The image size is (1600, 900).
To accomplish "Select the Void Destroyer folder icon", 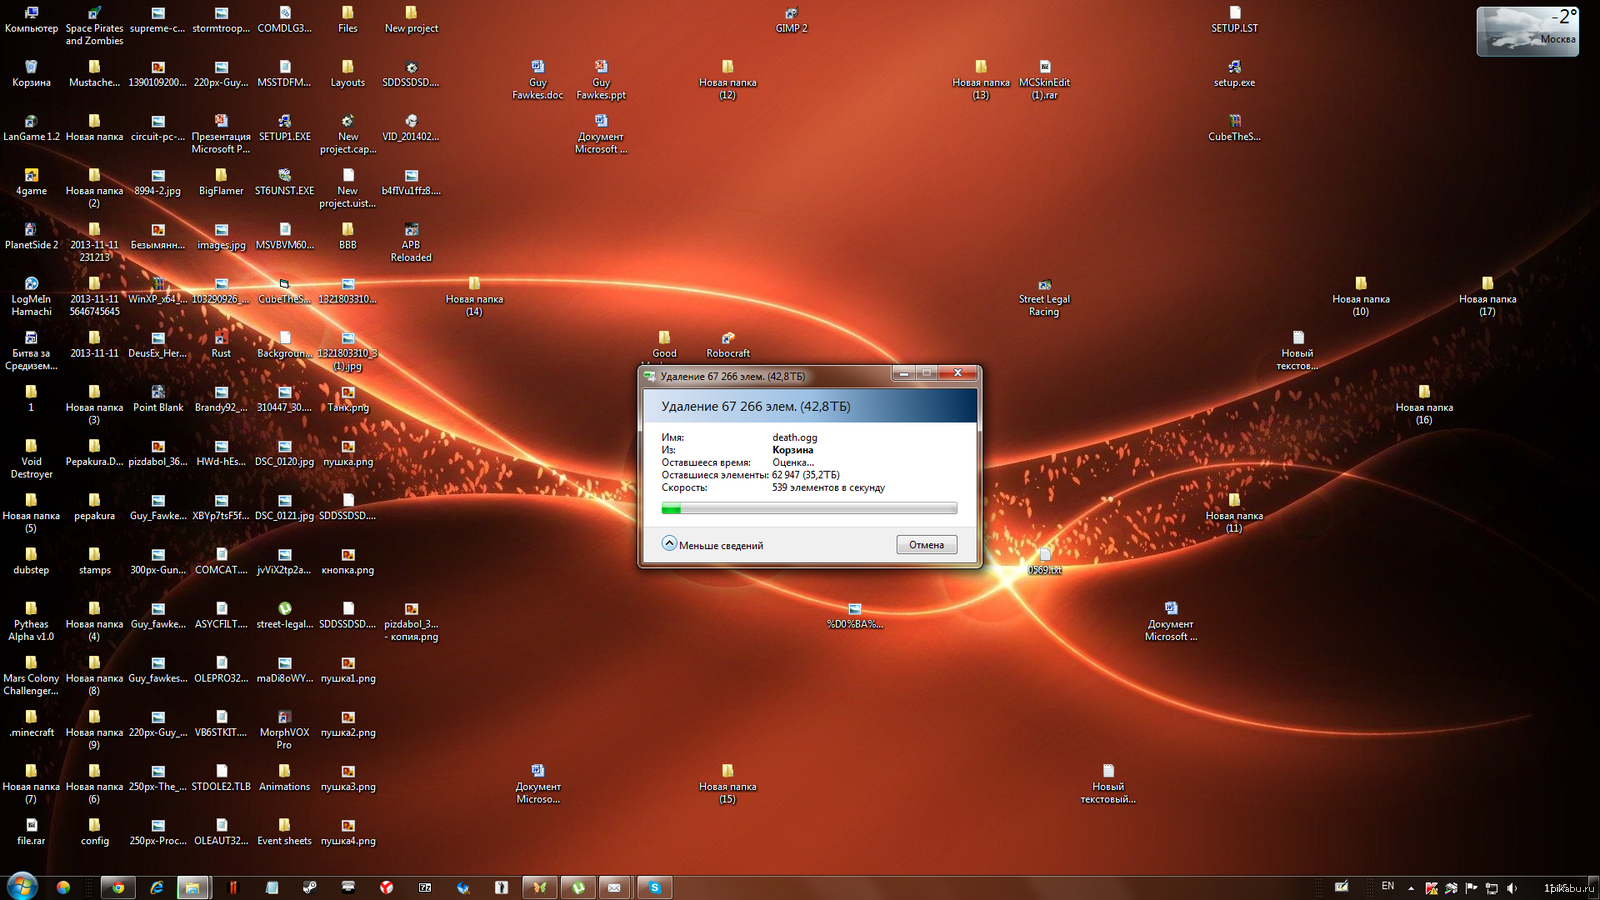I will tap(31, 459).
